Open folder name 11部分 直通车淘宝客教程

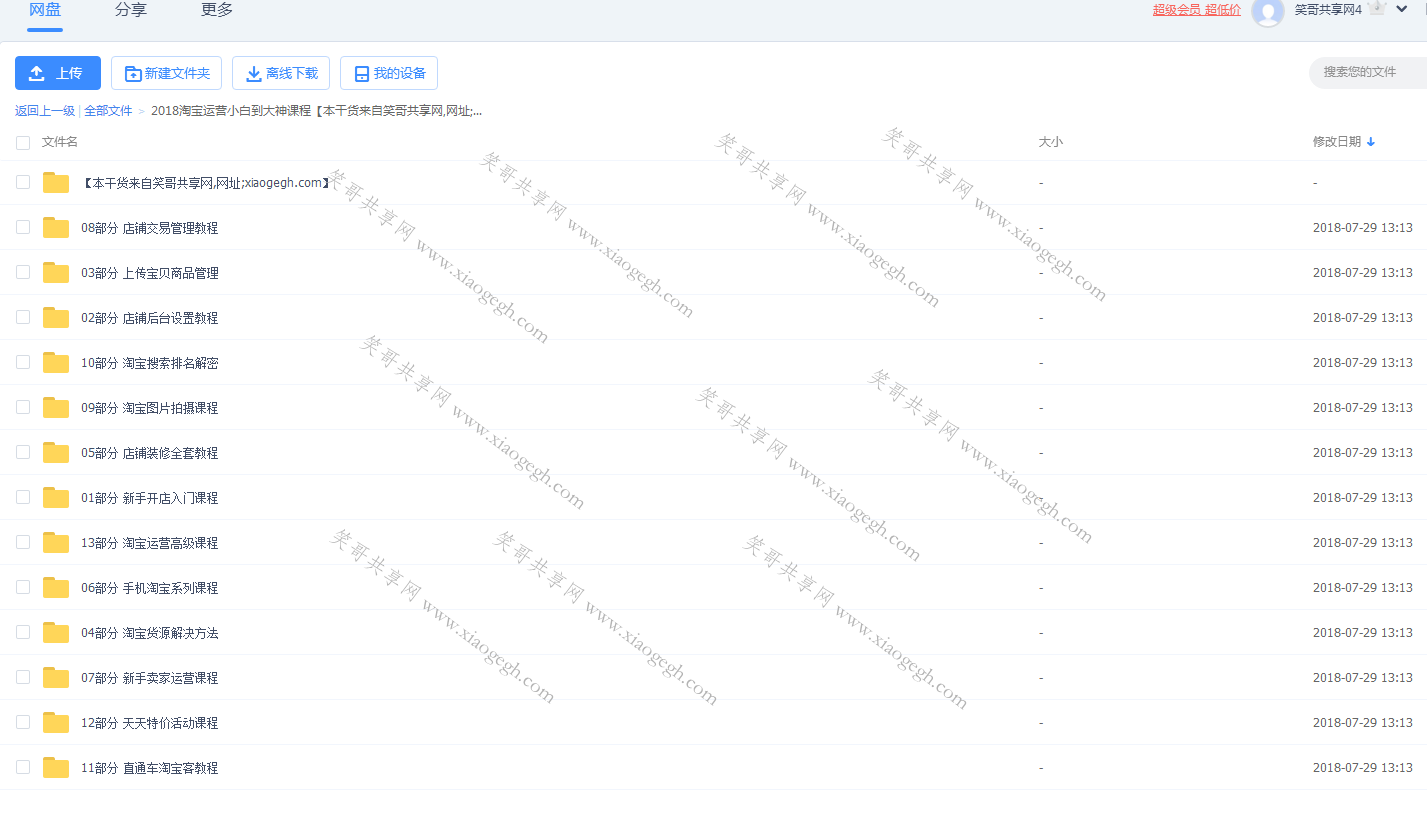tap(150, 768)
